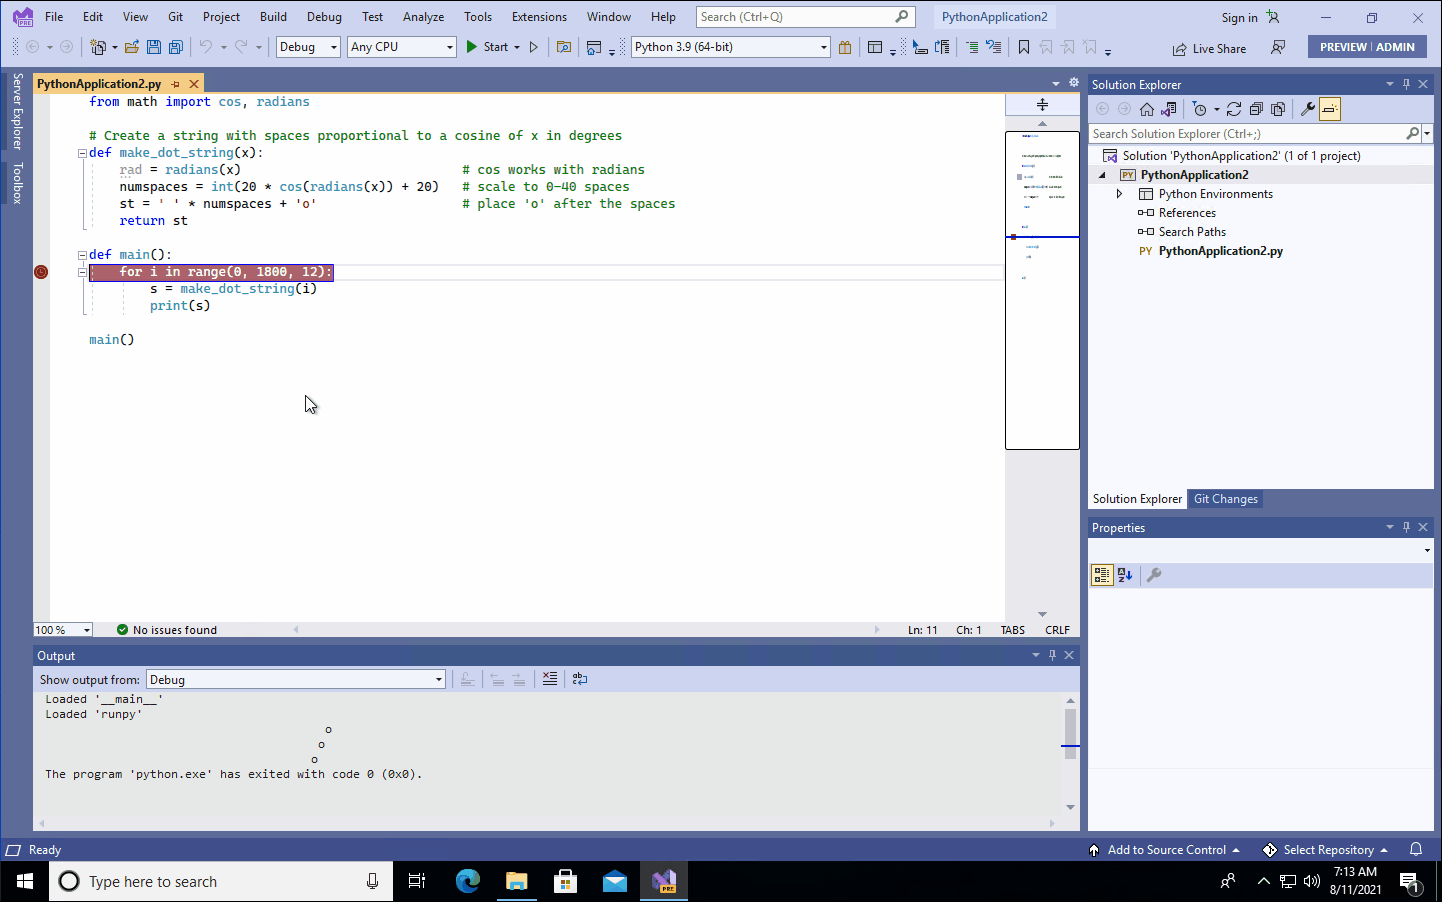Viewport: 1442px width, 902px height.
Task: Toggle a bookmark on the current line
Action: (1024, 47)
